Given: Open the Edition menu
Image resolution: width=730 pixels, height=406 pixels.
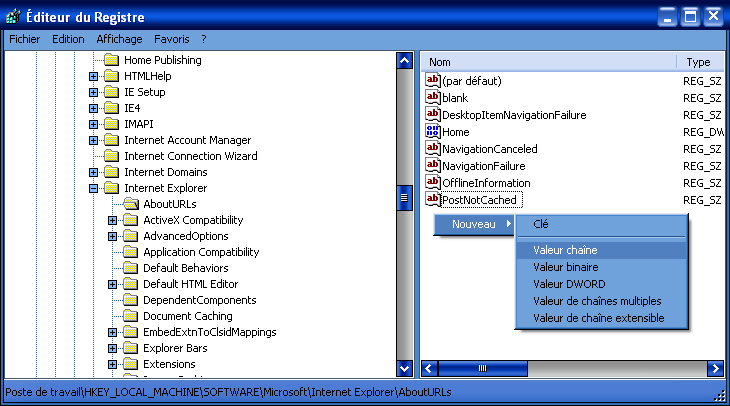Looking at the screenshot, I should tap(68, 39).
